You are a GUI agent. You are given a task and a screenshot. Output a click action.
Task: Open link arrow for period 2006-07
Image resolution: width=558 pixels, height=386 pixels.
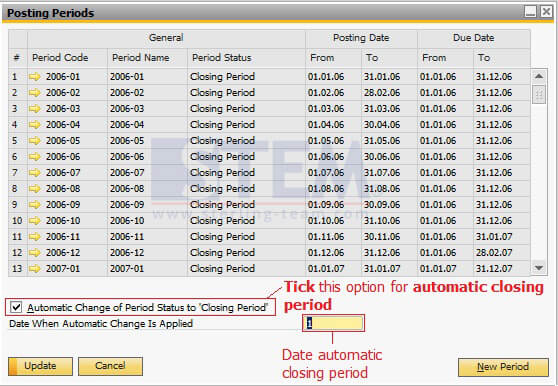(x=35, y=173)
